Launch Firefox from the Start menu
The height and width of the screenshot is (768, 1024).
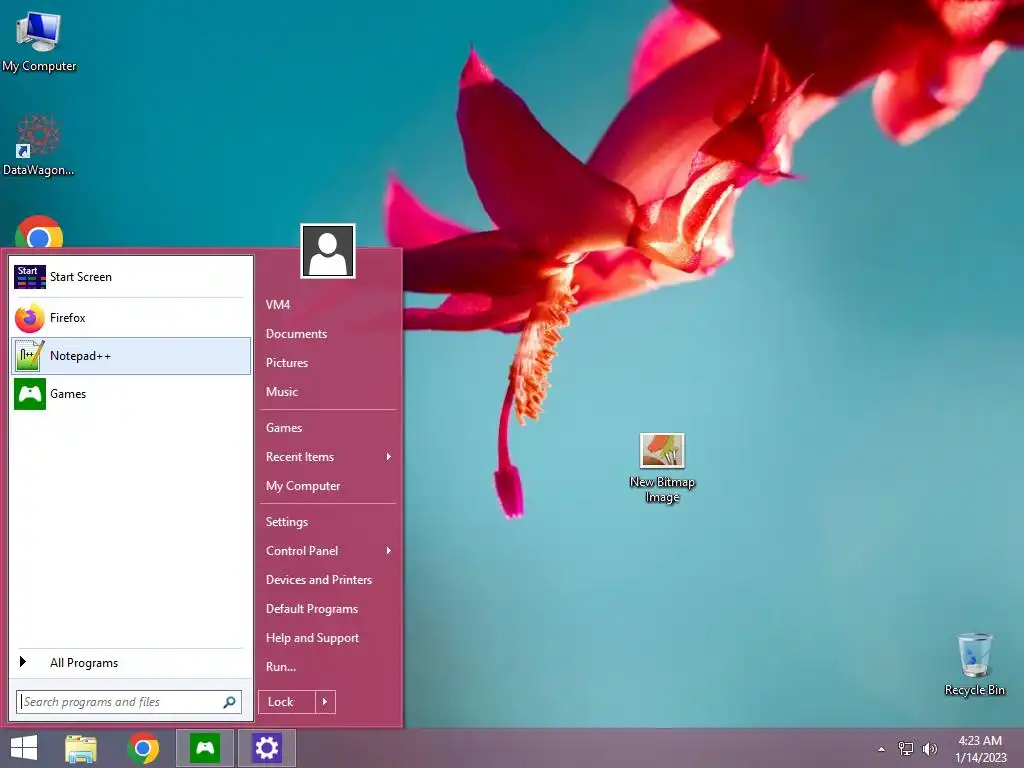point(131,318)
